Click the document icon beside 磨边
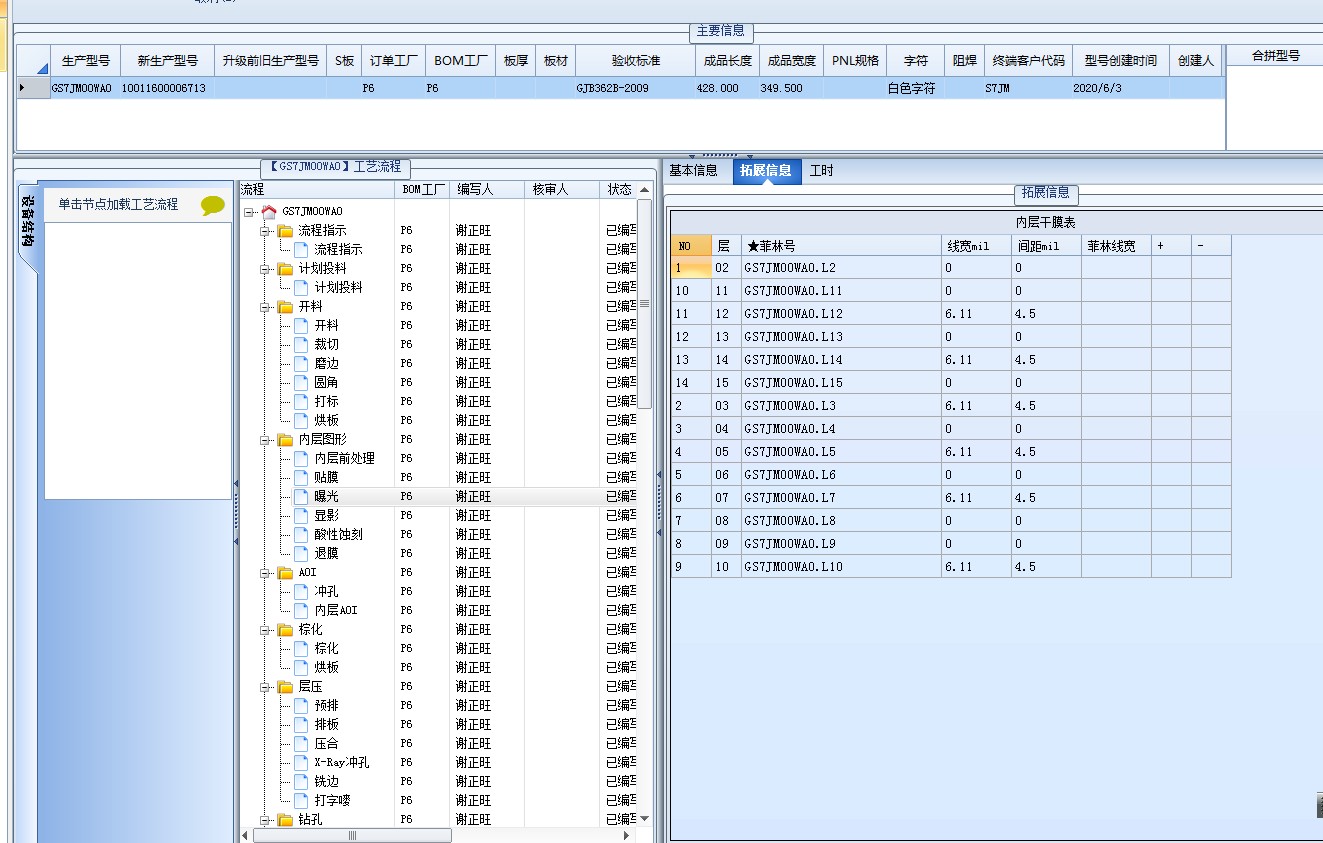 pyautogui.click(x=302, y=363)
